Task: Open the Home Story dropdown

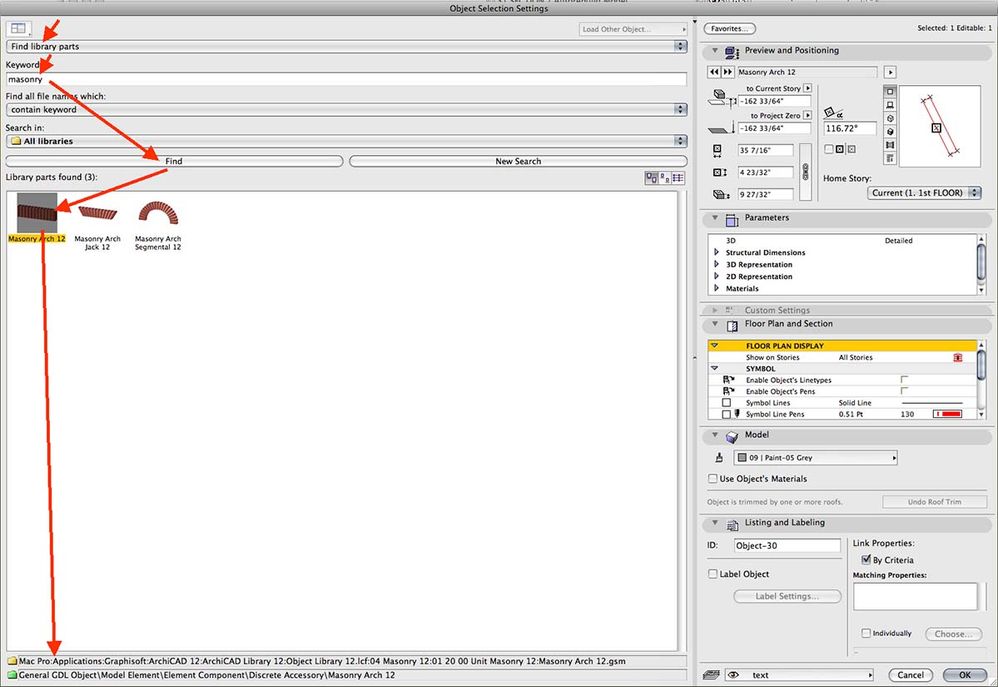Action: click(x=924, y=193)
